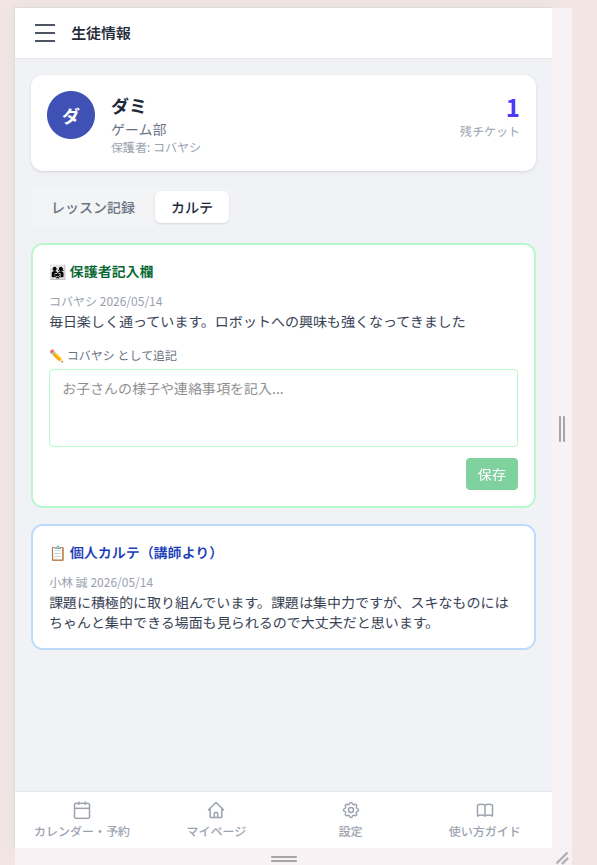
Task: Click the 保護者記入欄 family icon
Action: click(x=57, y=272)
